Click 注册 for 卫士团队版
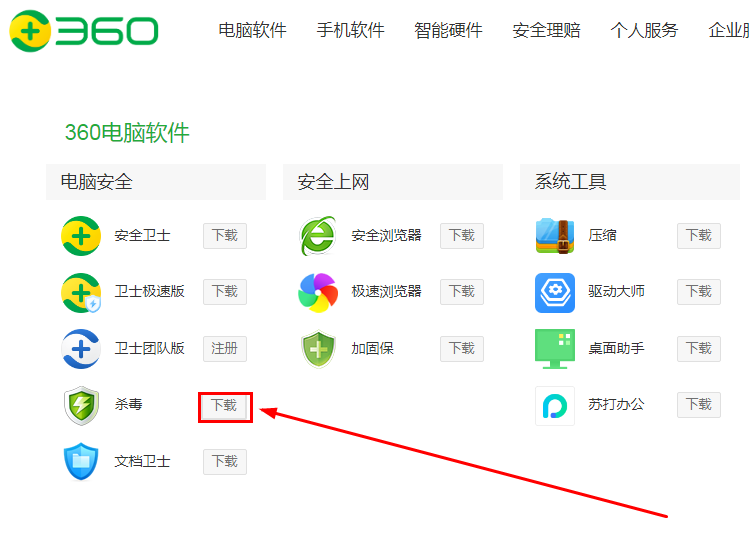 point(225,348)
